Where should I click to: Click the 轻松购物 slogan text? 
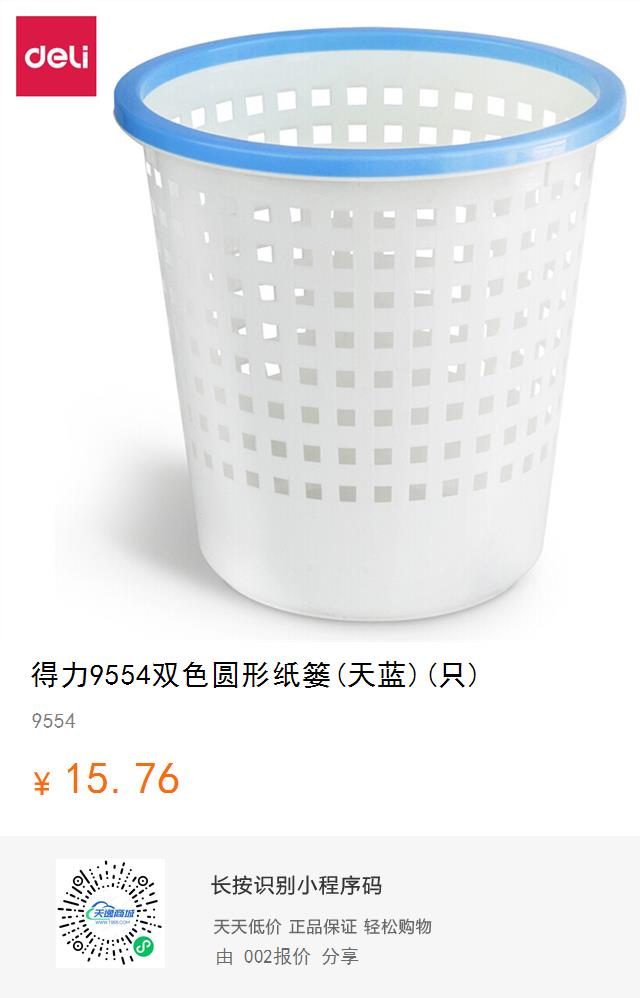398,926
